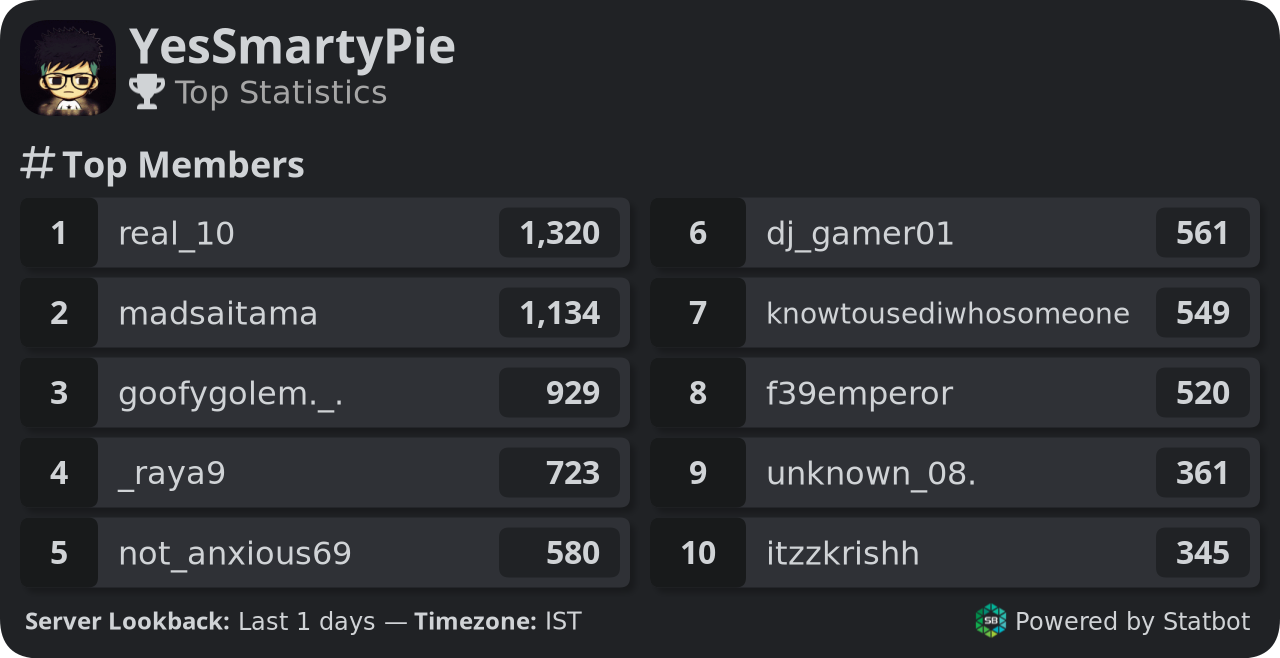
Task: Click the _raya9 member name
Action: 172,473
